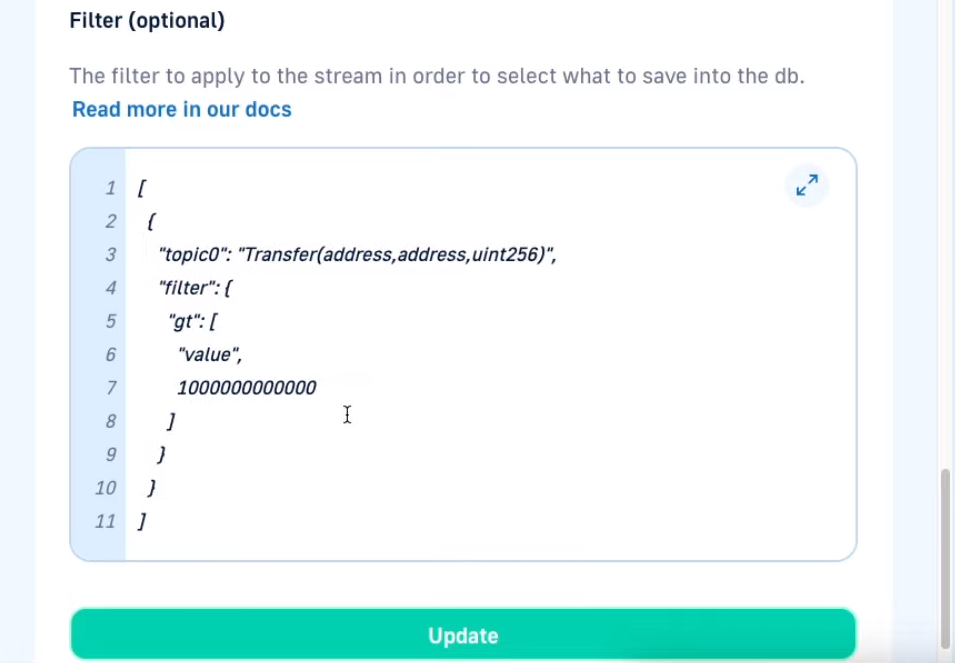Click line number 7 in the gutter
This screenshot has width=955, height=663.
(111, 388)
